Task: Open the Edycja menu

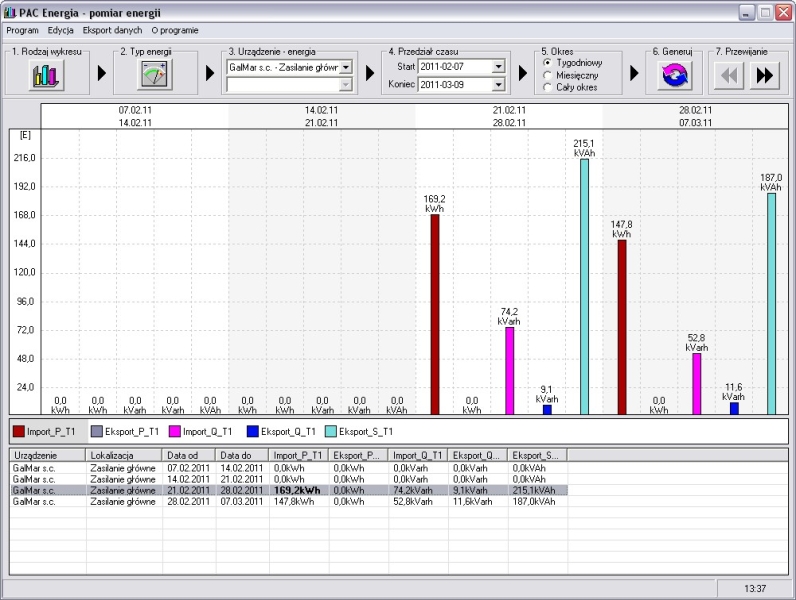Action: pos(61,30)
